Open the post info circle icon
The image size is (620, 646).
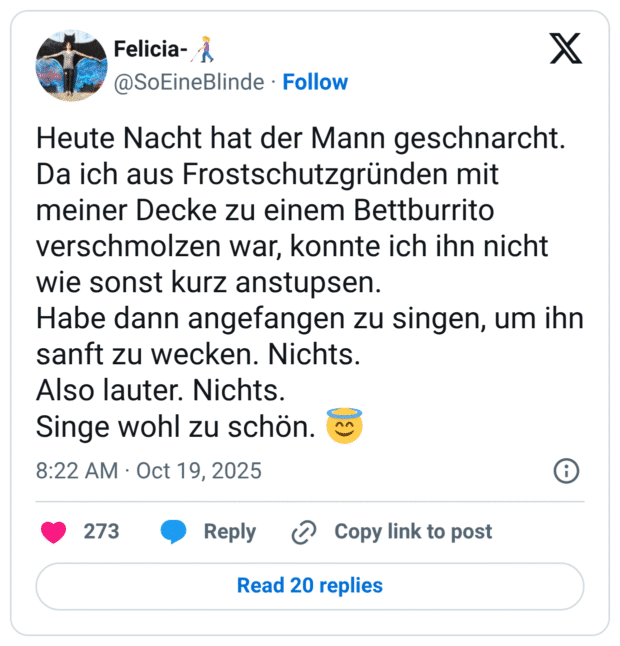[x=565, y=471]
